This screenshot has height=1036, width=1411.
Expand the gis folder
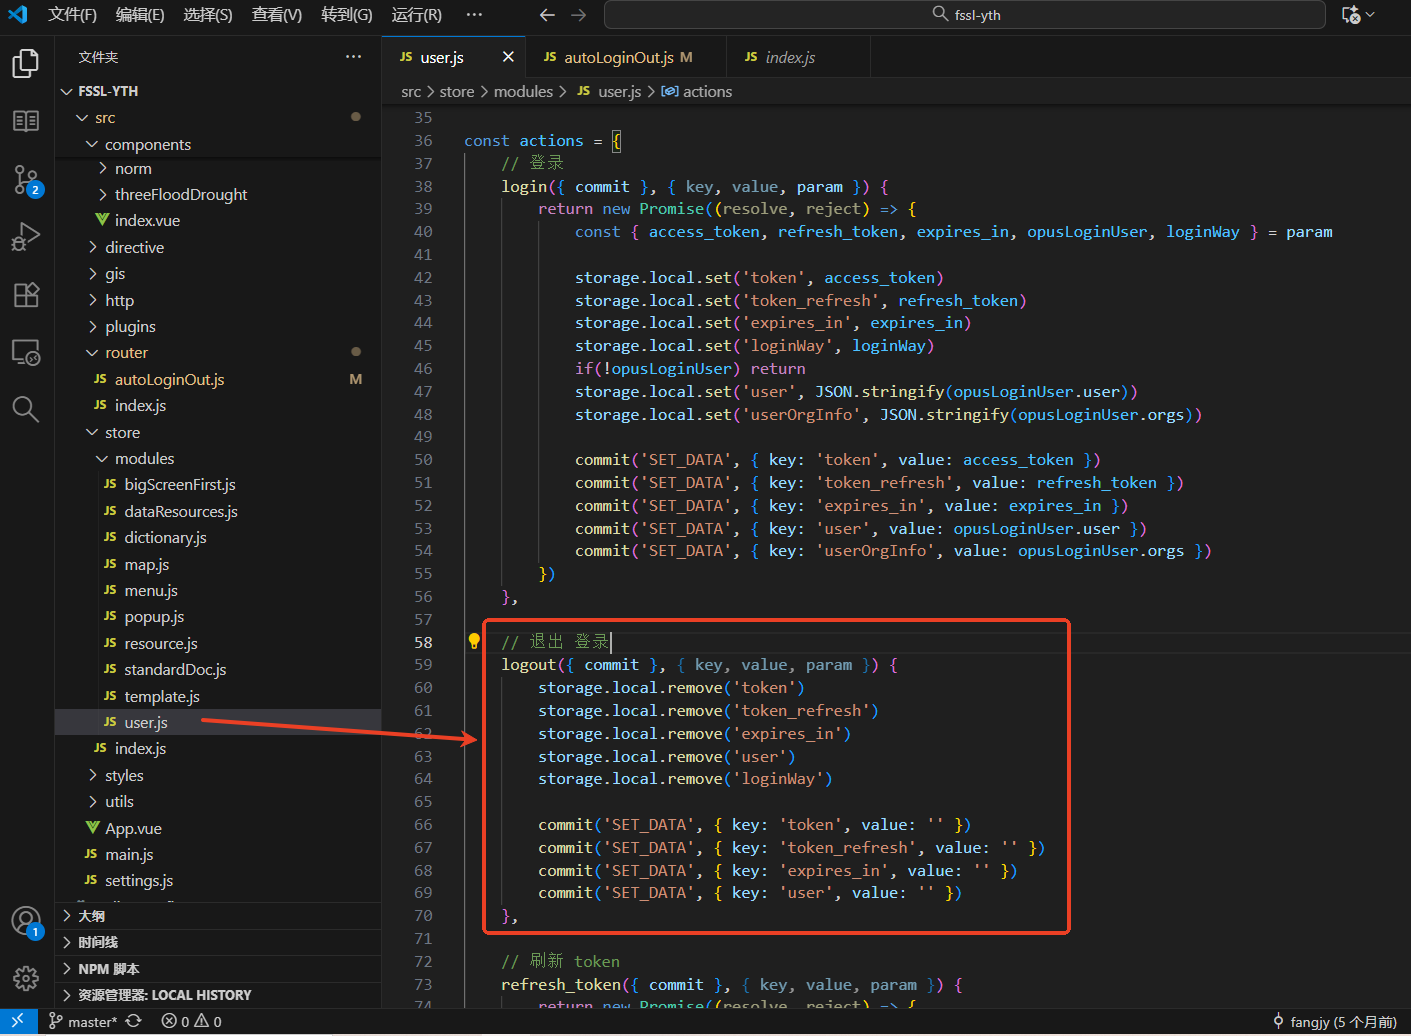pos(218,273)
